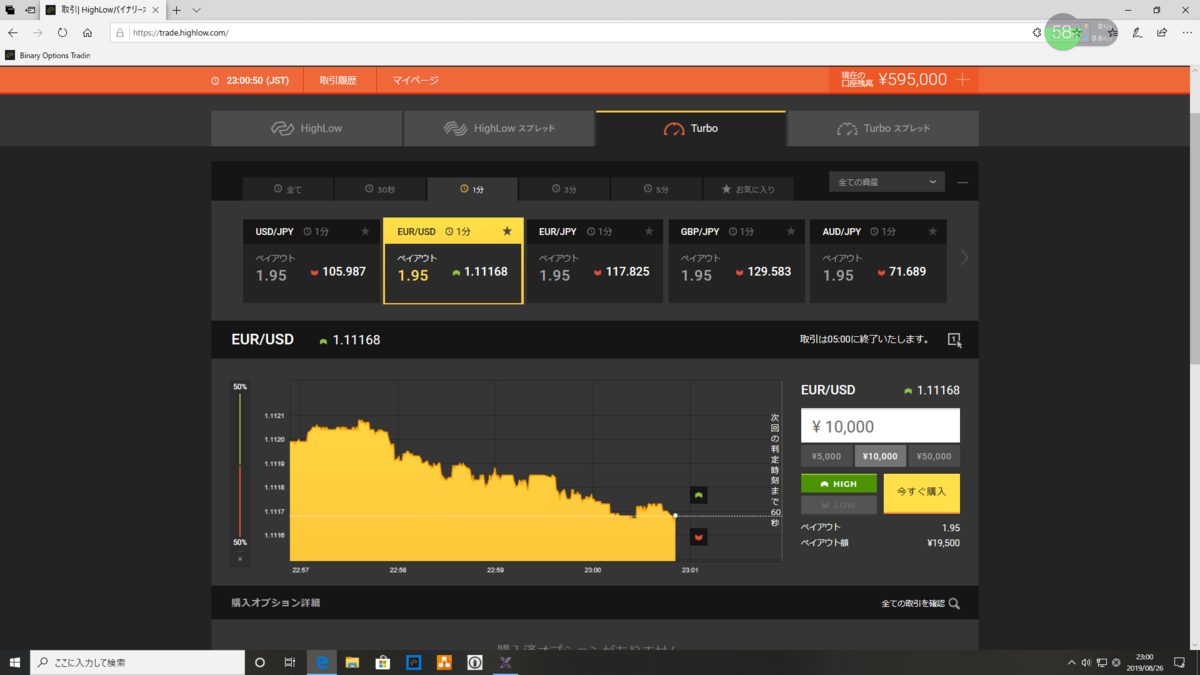Click 全ての取引を確認 to view all trades

click(x=920, y=604)
